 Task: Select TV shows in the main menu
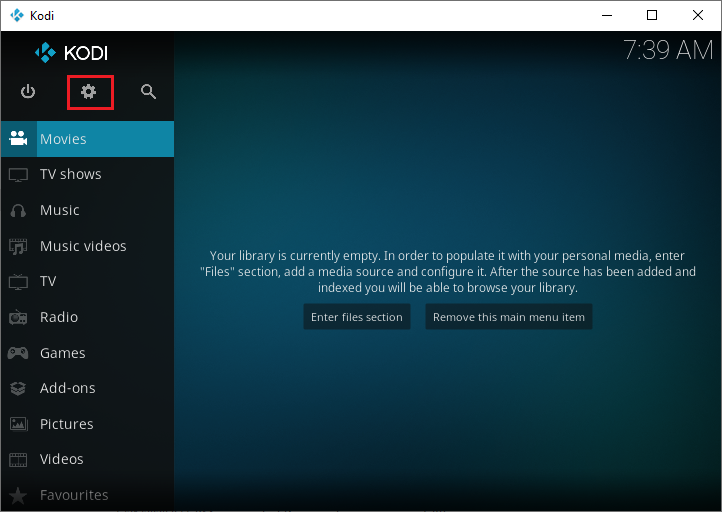[x=87, y=175]
